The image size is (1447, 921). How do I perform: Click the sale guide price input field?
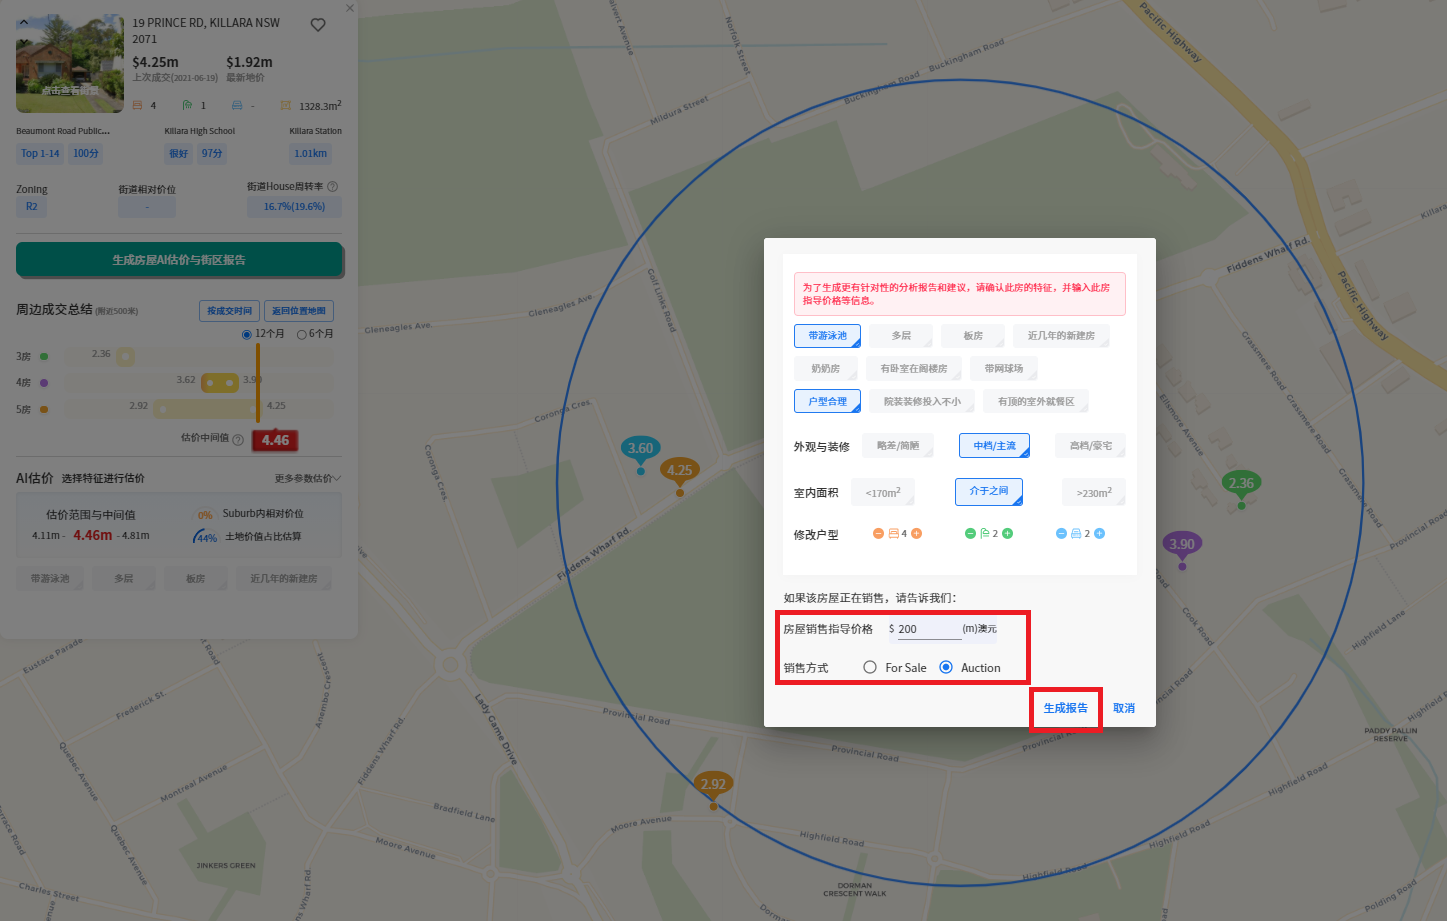pyautogui.click(x=929, y=629)
